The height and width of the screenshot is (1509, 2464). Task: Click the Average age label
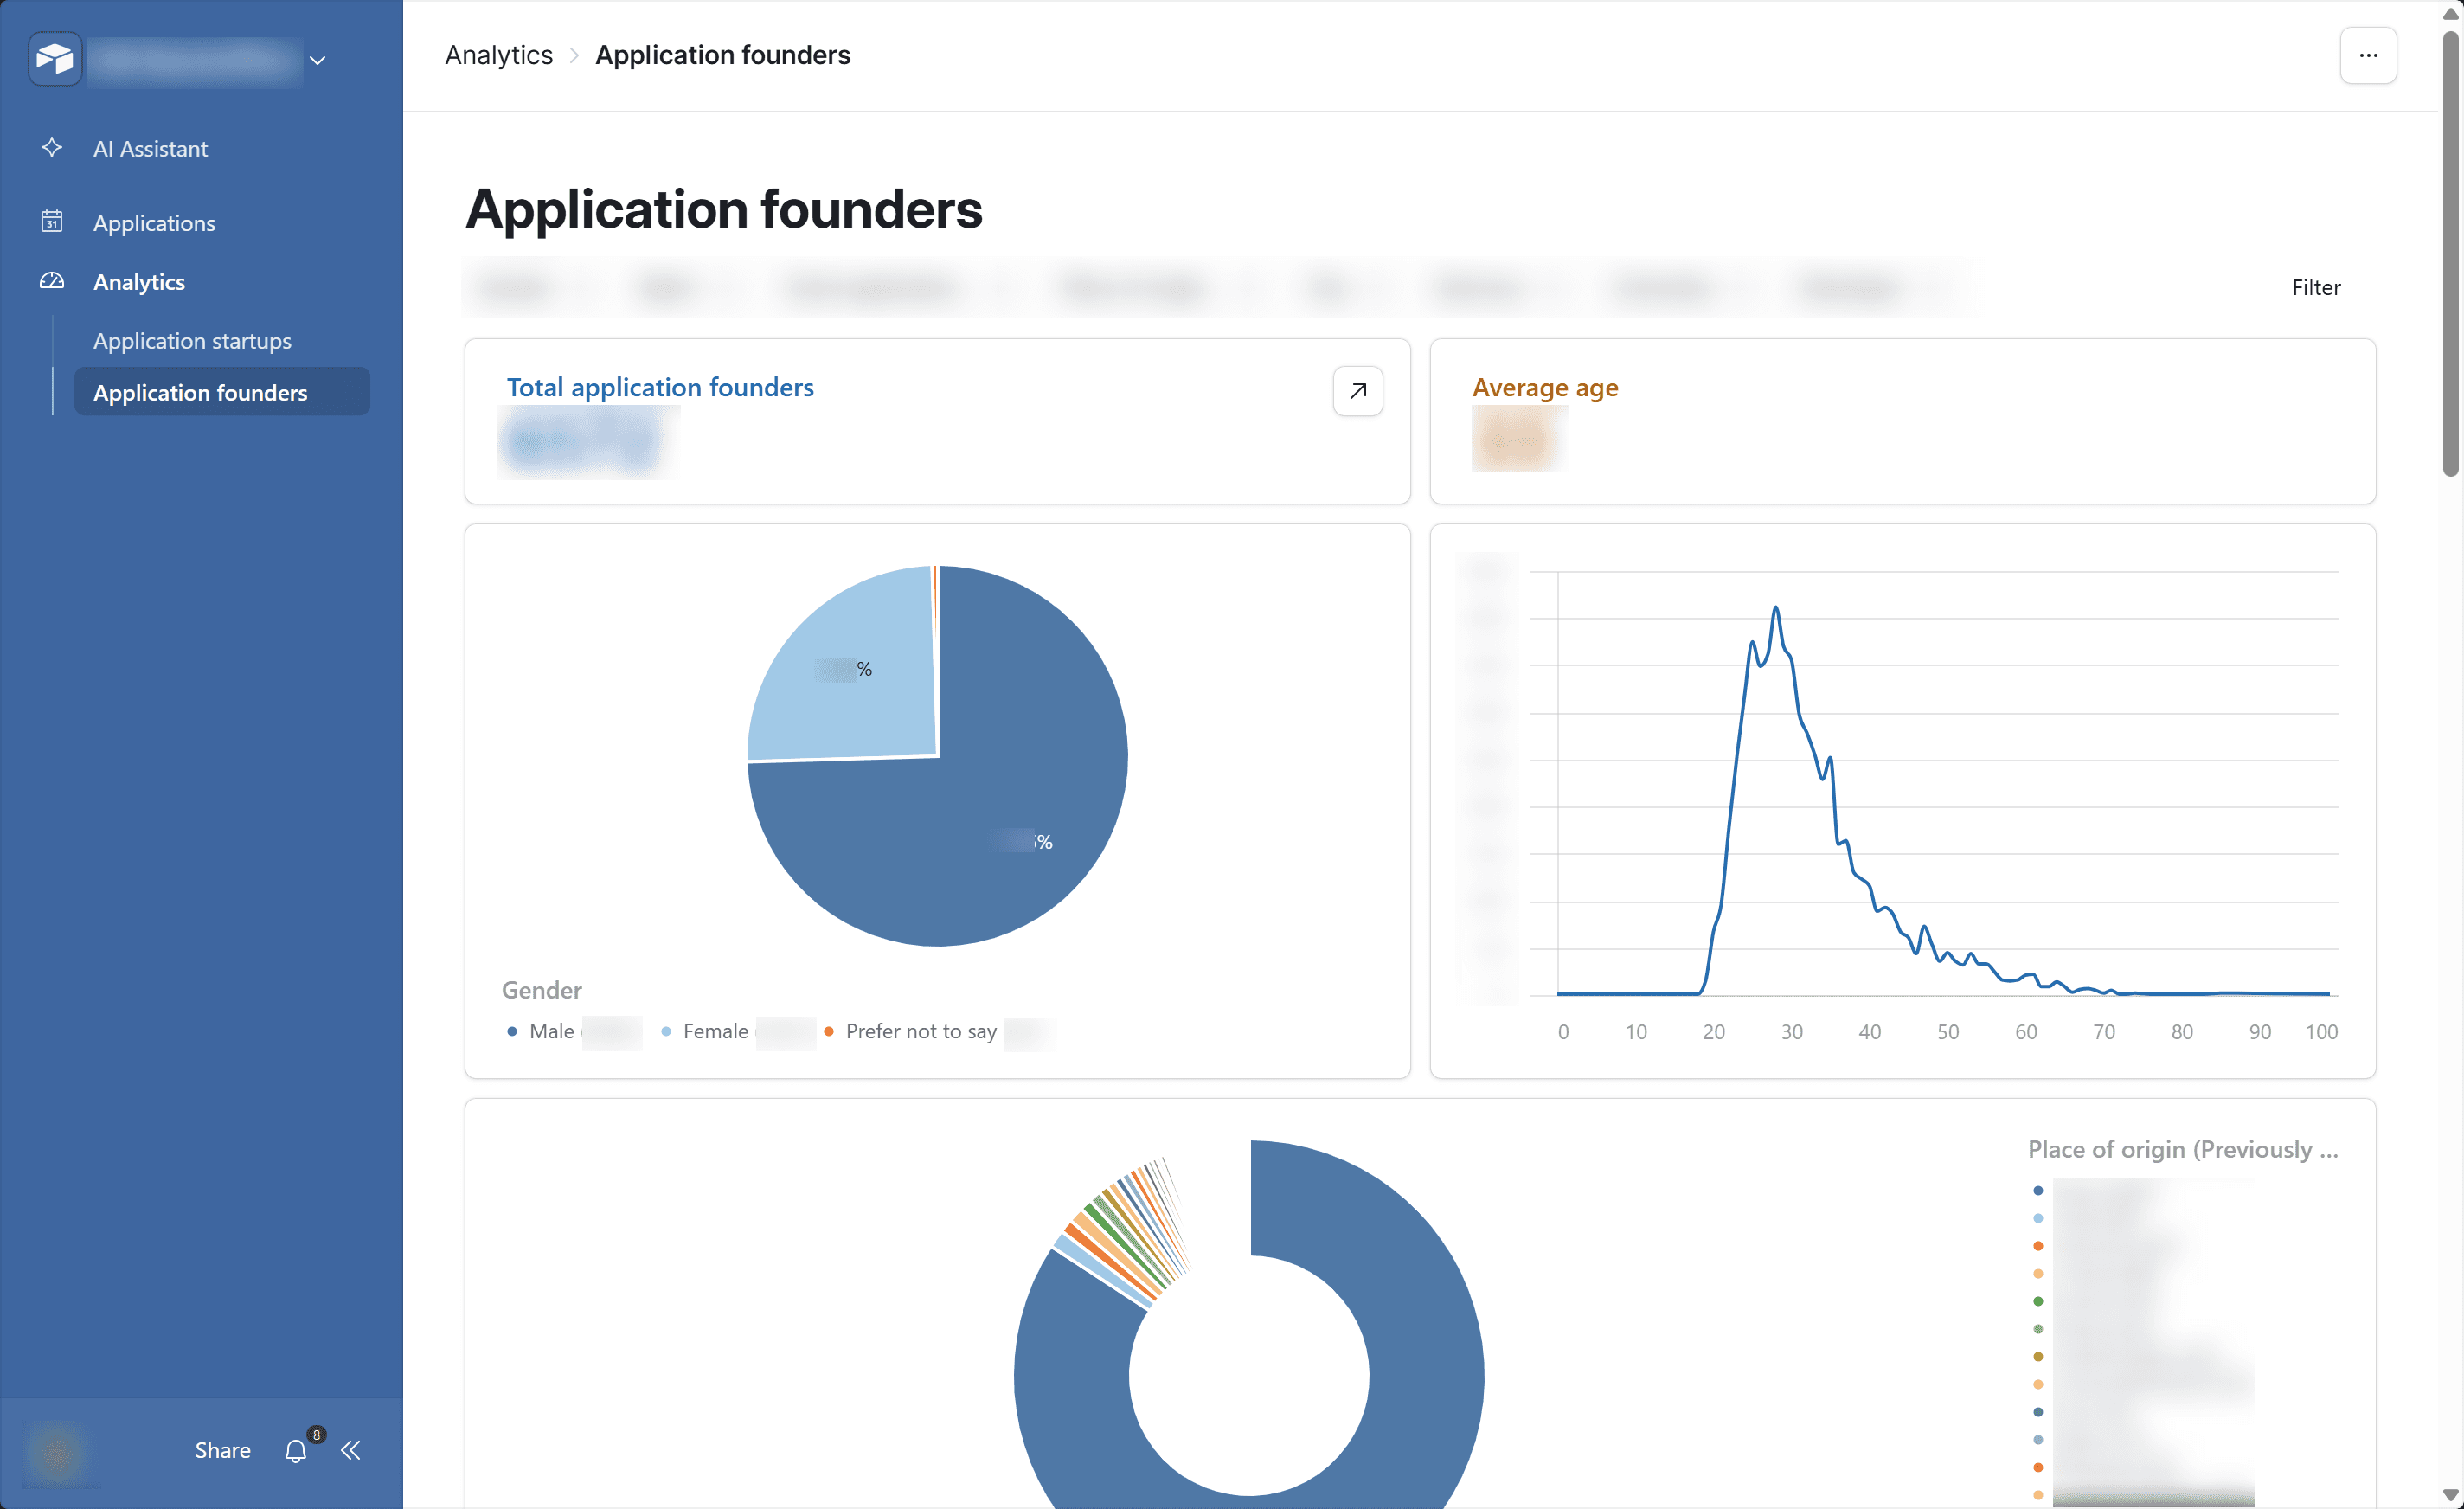pyautogui.click(x=1545, y=387)
